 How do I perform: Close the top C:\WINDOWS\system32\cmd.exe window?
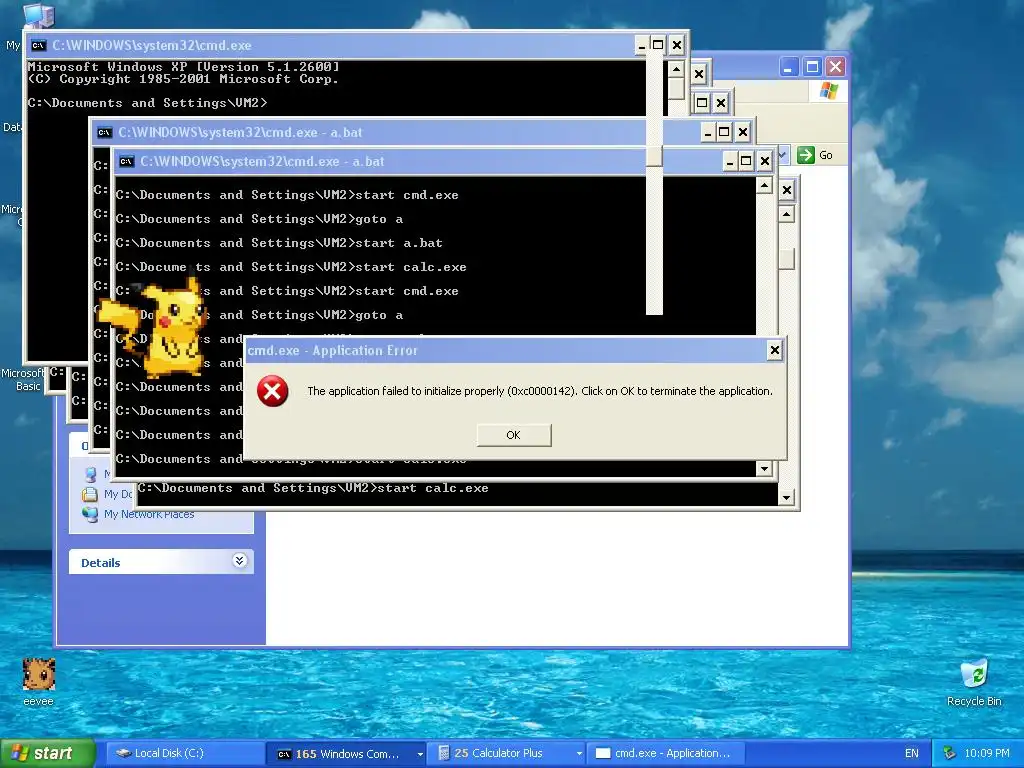click(x=677, y=45)
